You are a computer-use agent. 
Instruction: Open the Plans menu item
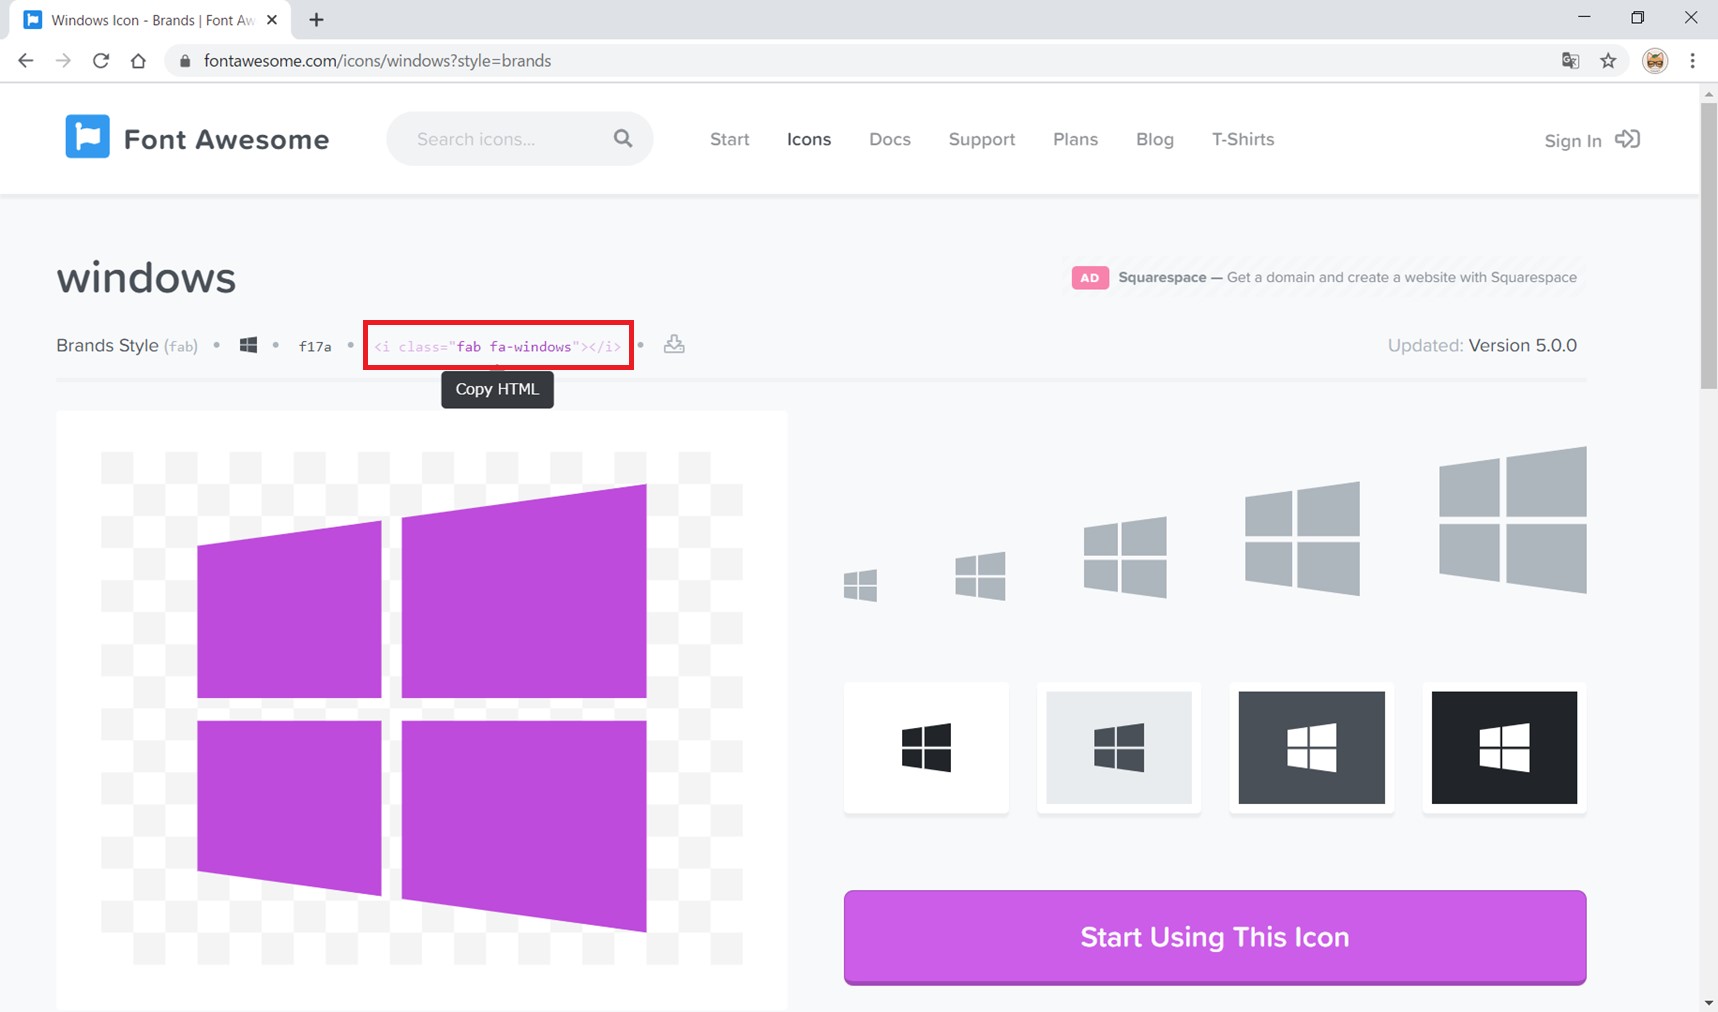pos(1075,139)
